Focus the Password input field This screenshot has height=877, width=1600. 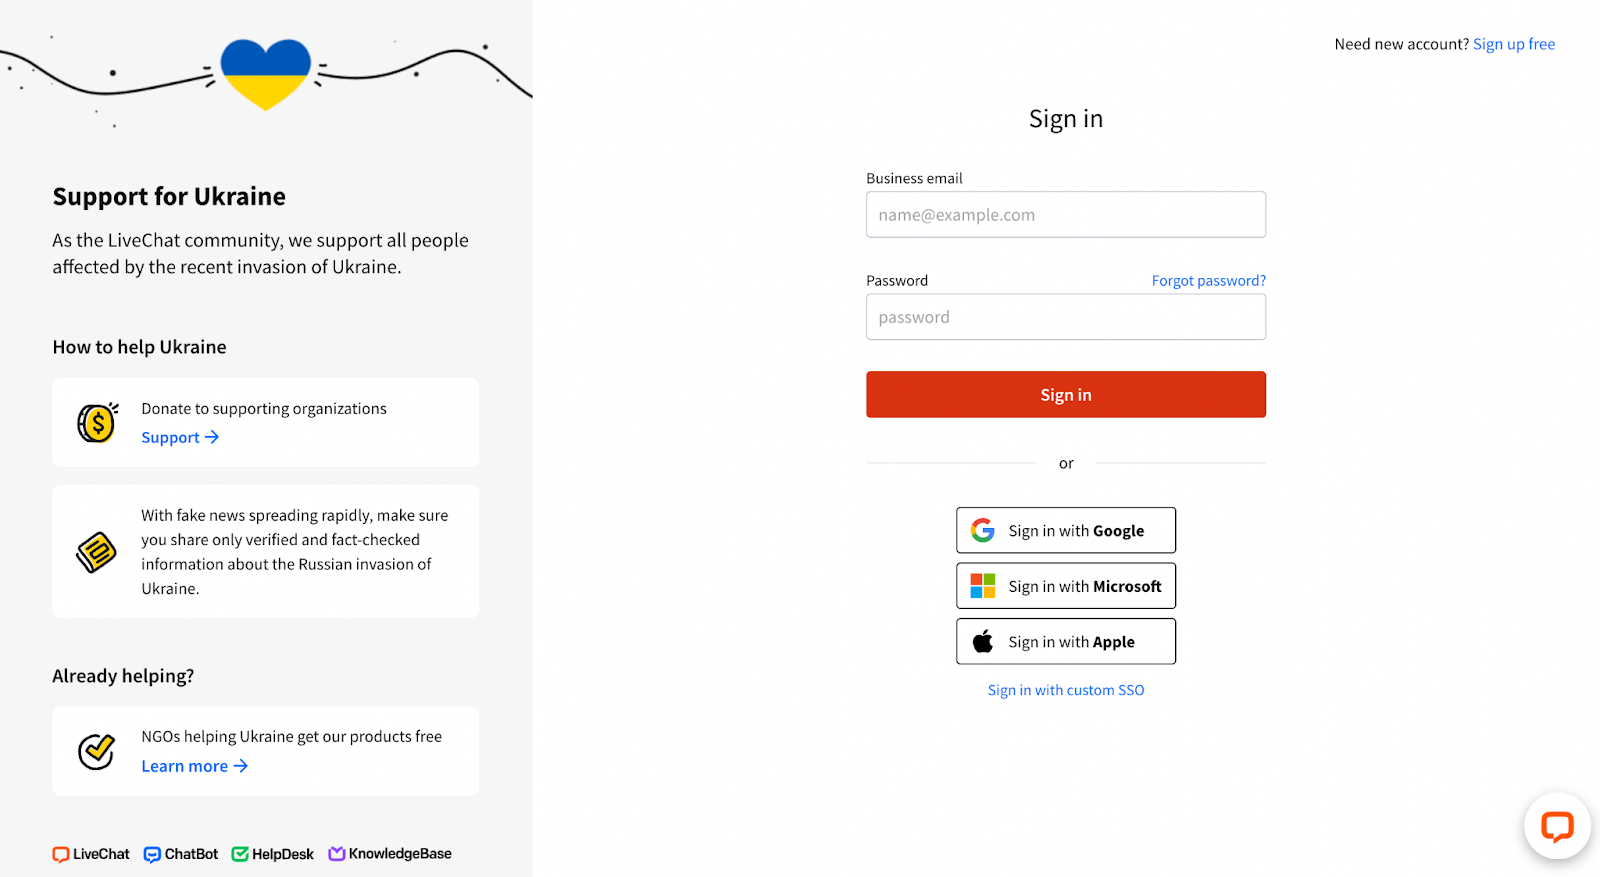point(1066,317)
